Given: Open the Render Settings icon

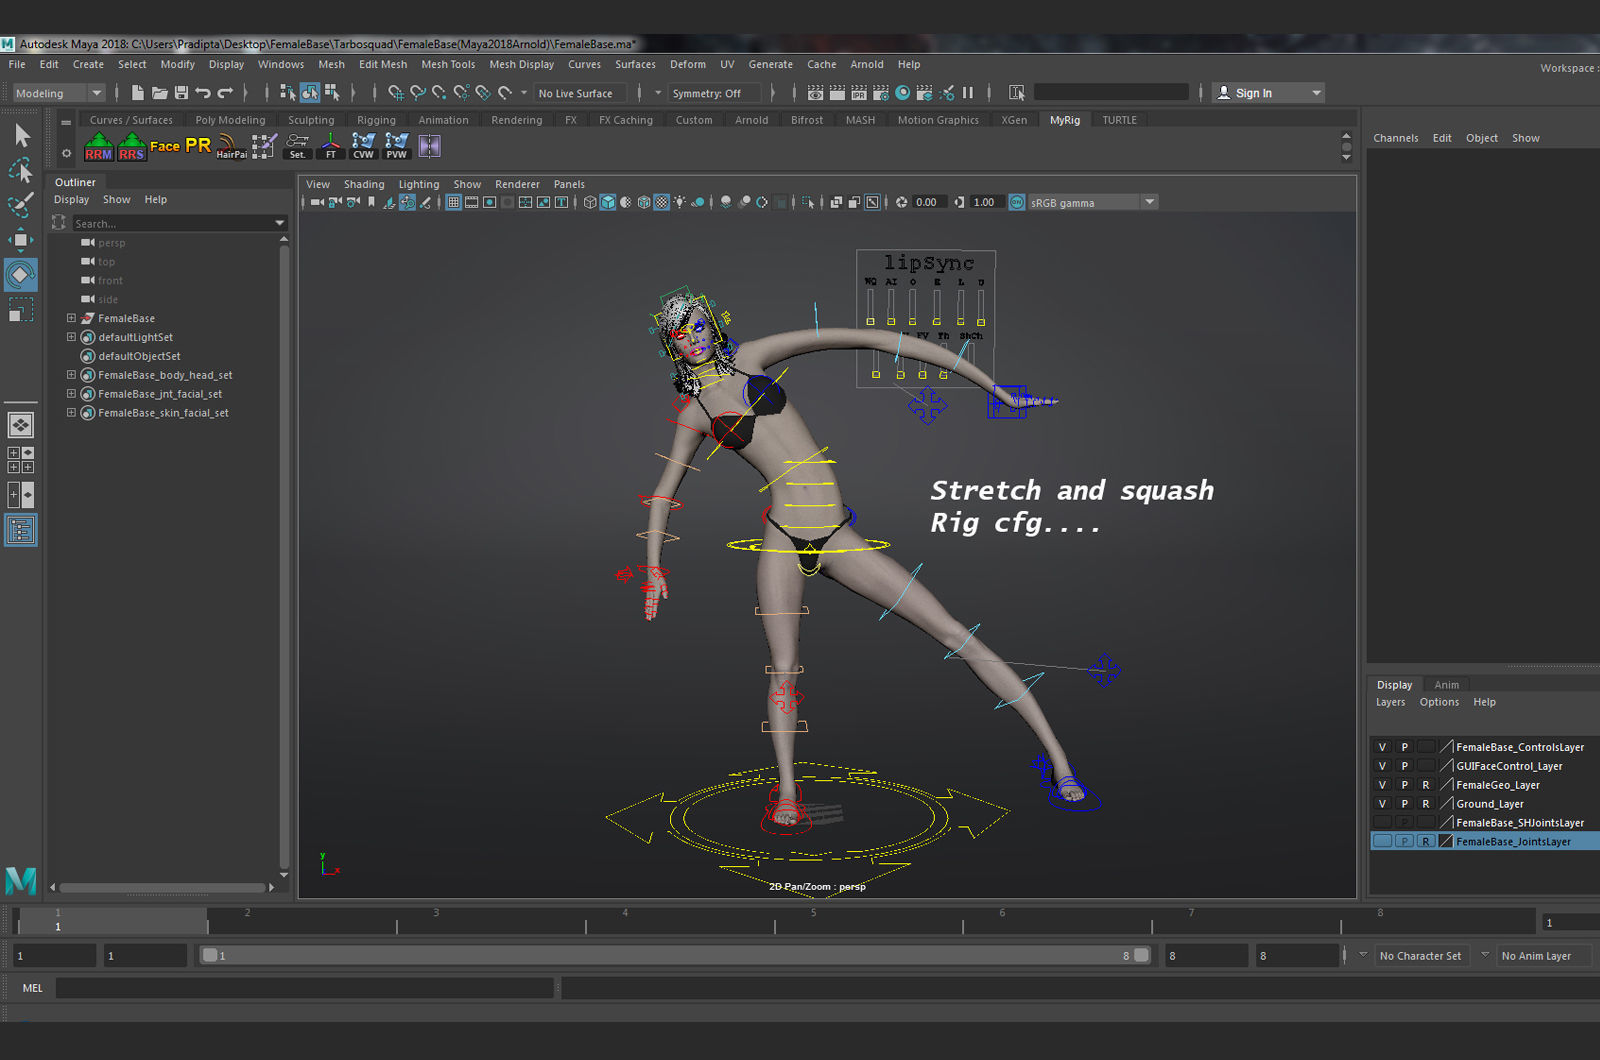Looking at the screenshot, I should pyautogui.click(x=881, y=93).
